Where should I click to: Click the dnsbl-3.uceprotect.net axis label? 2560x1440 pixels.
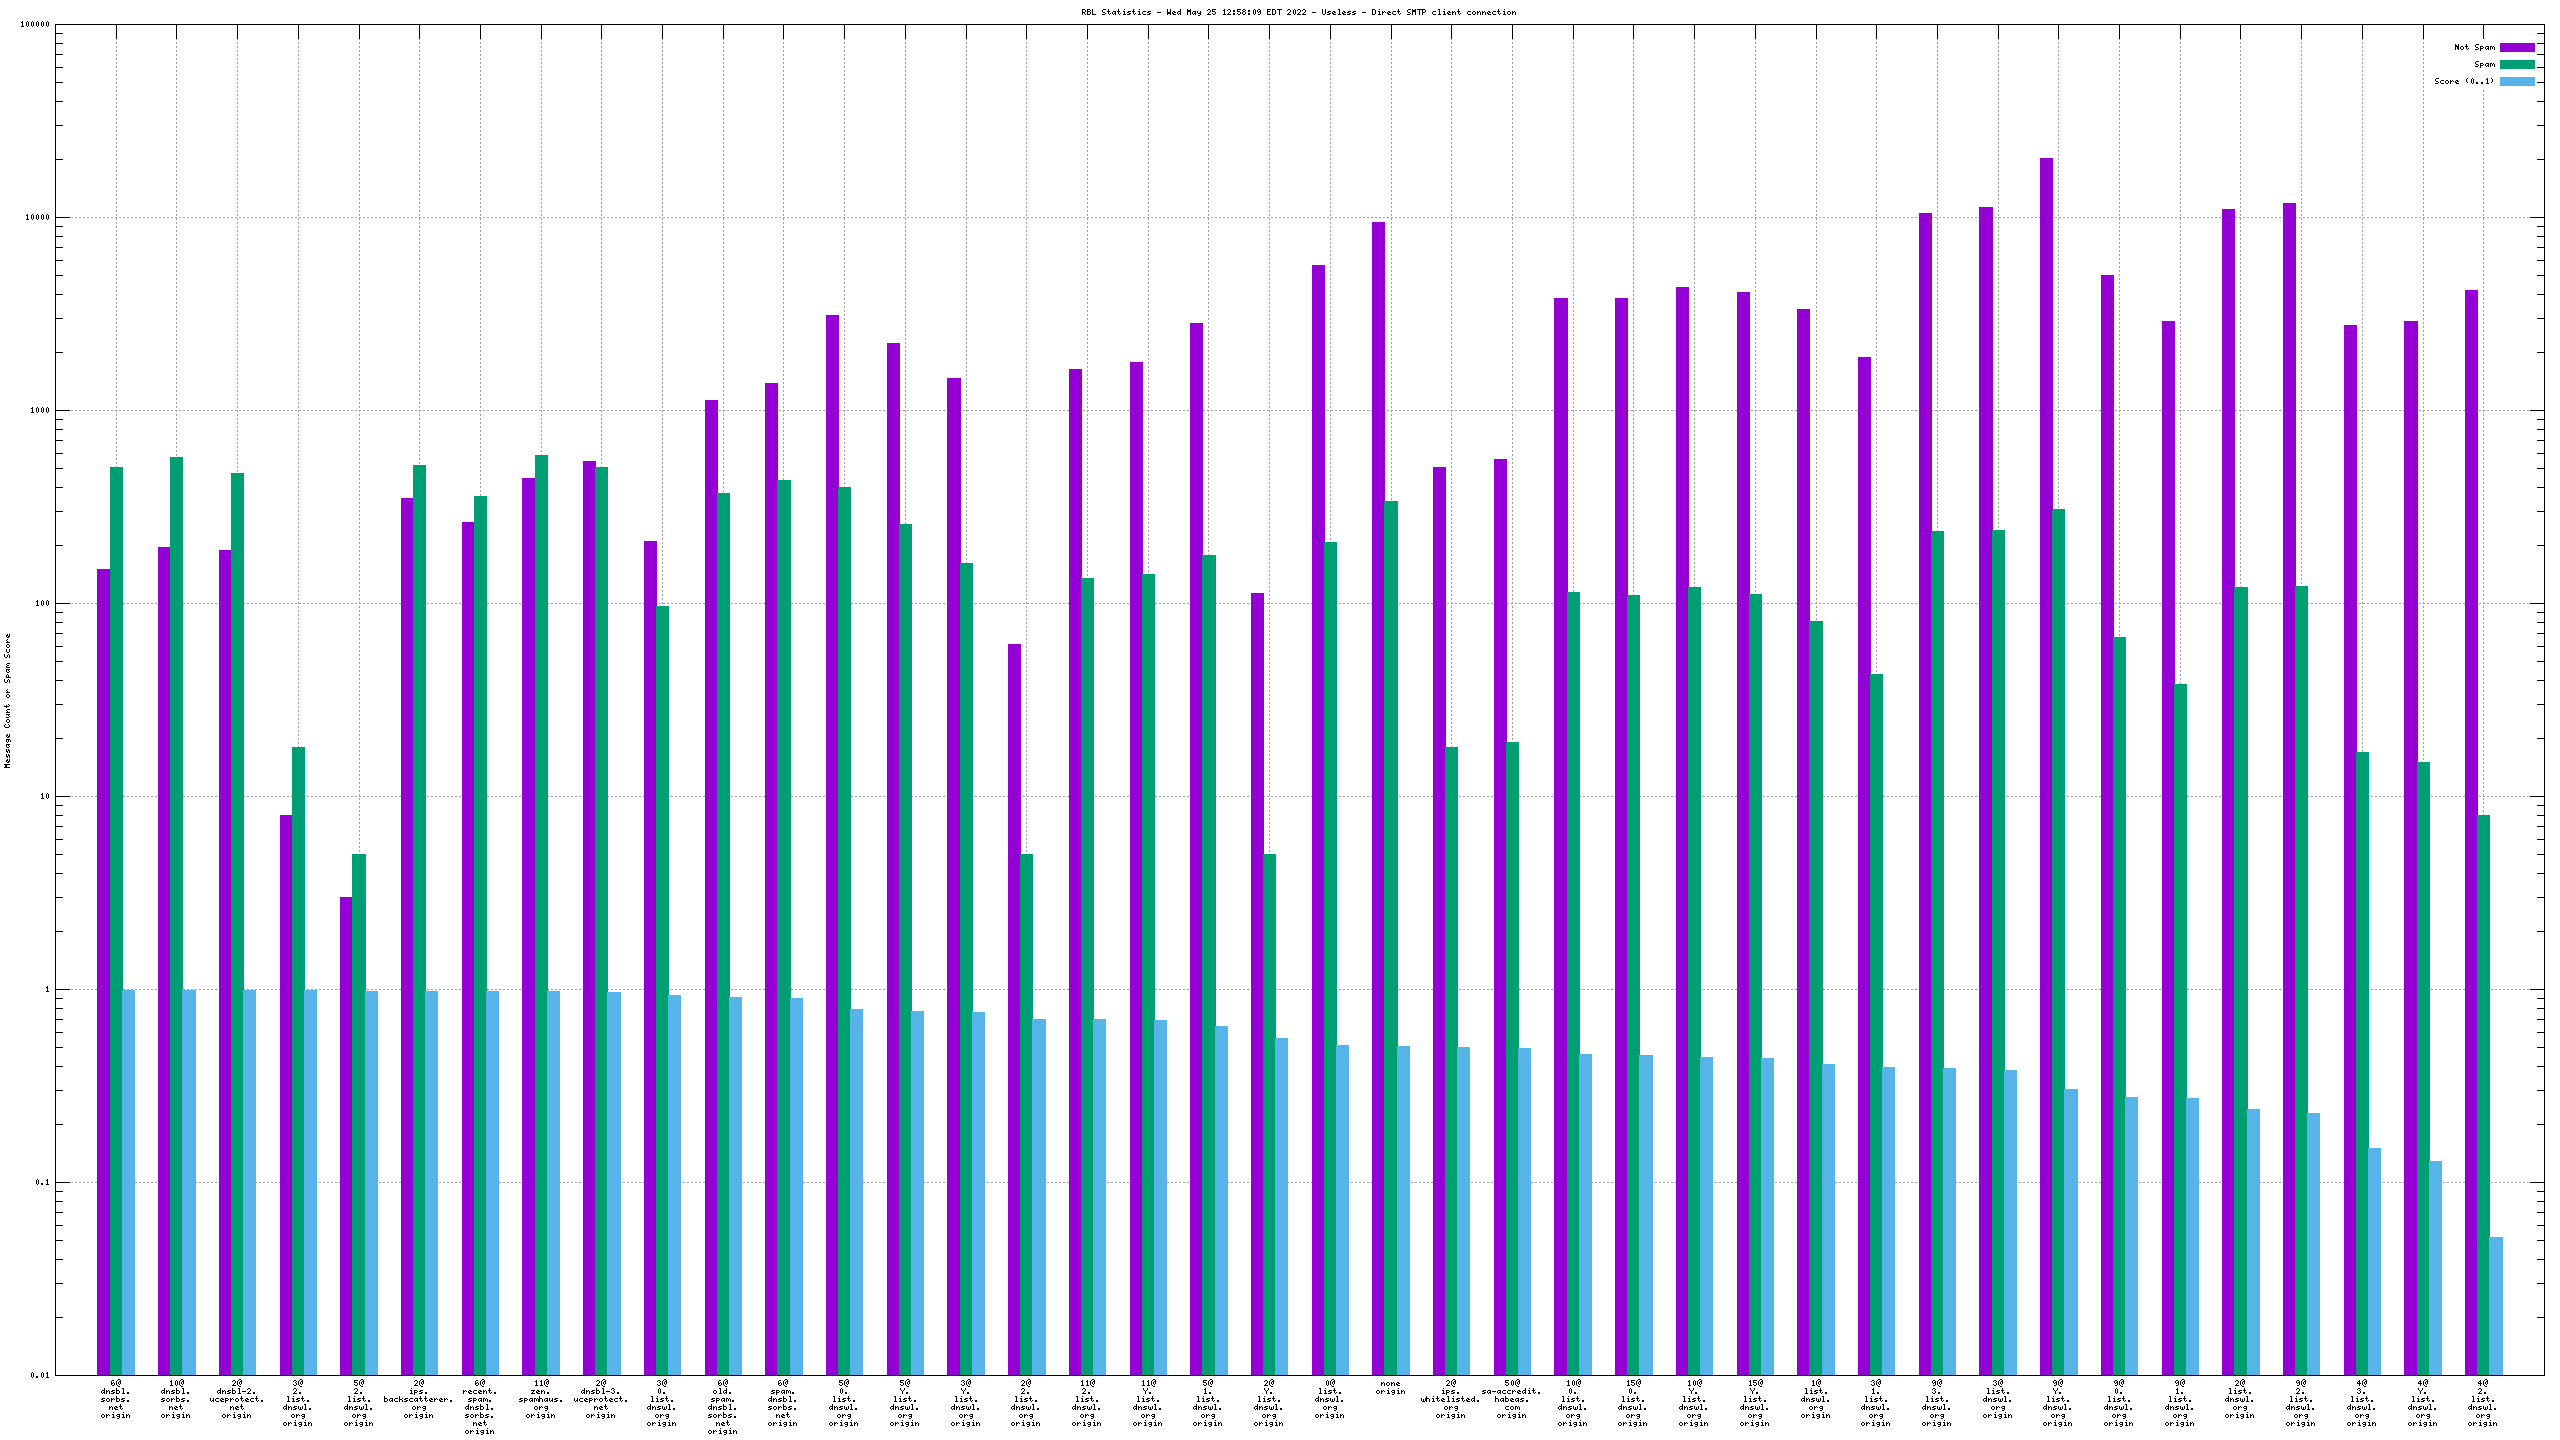600,1400
